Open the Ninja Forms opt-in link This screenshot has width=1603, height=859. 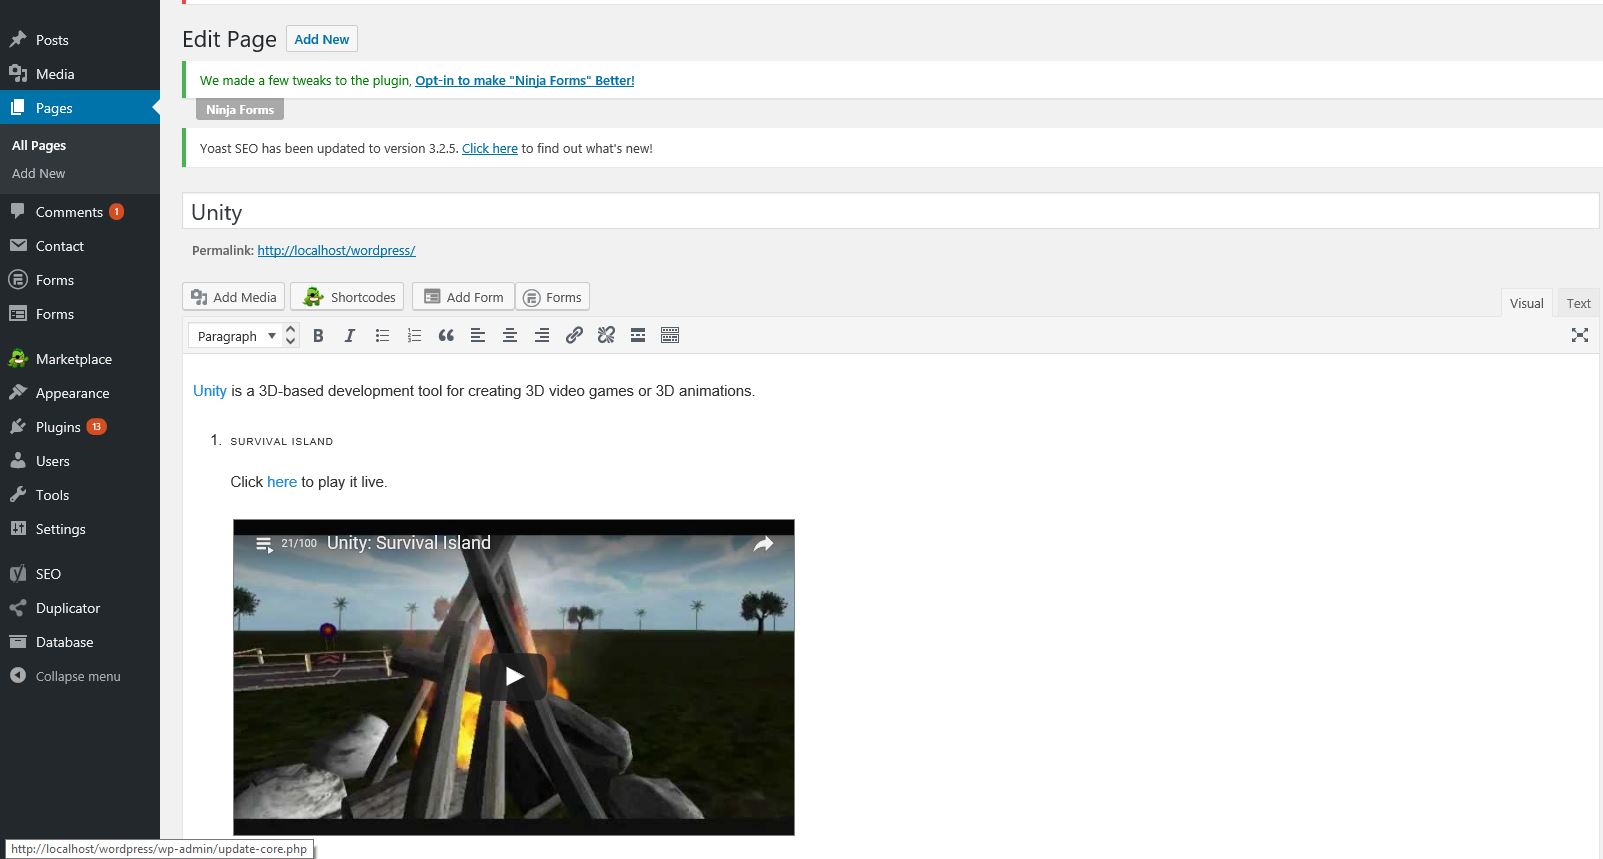[x=525, y=80]
